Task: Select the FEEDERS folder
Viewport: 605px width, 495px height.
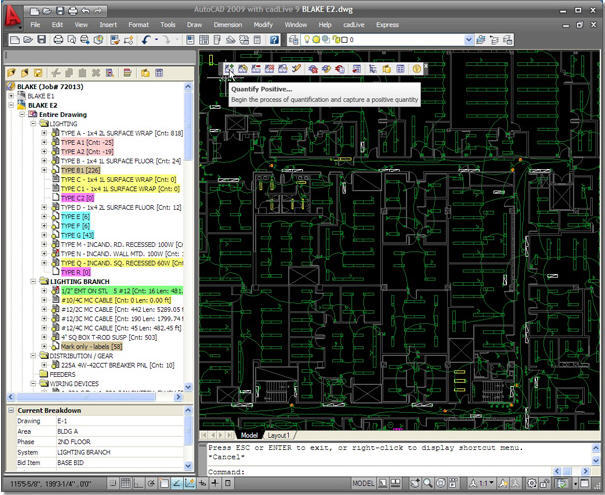Action: coord(63,374)
